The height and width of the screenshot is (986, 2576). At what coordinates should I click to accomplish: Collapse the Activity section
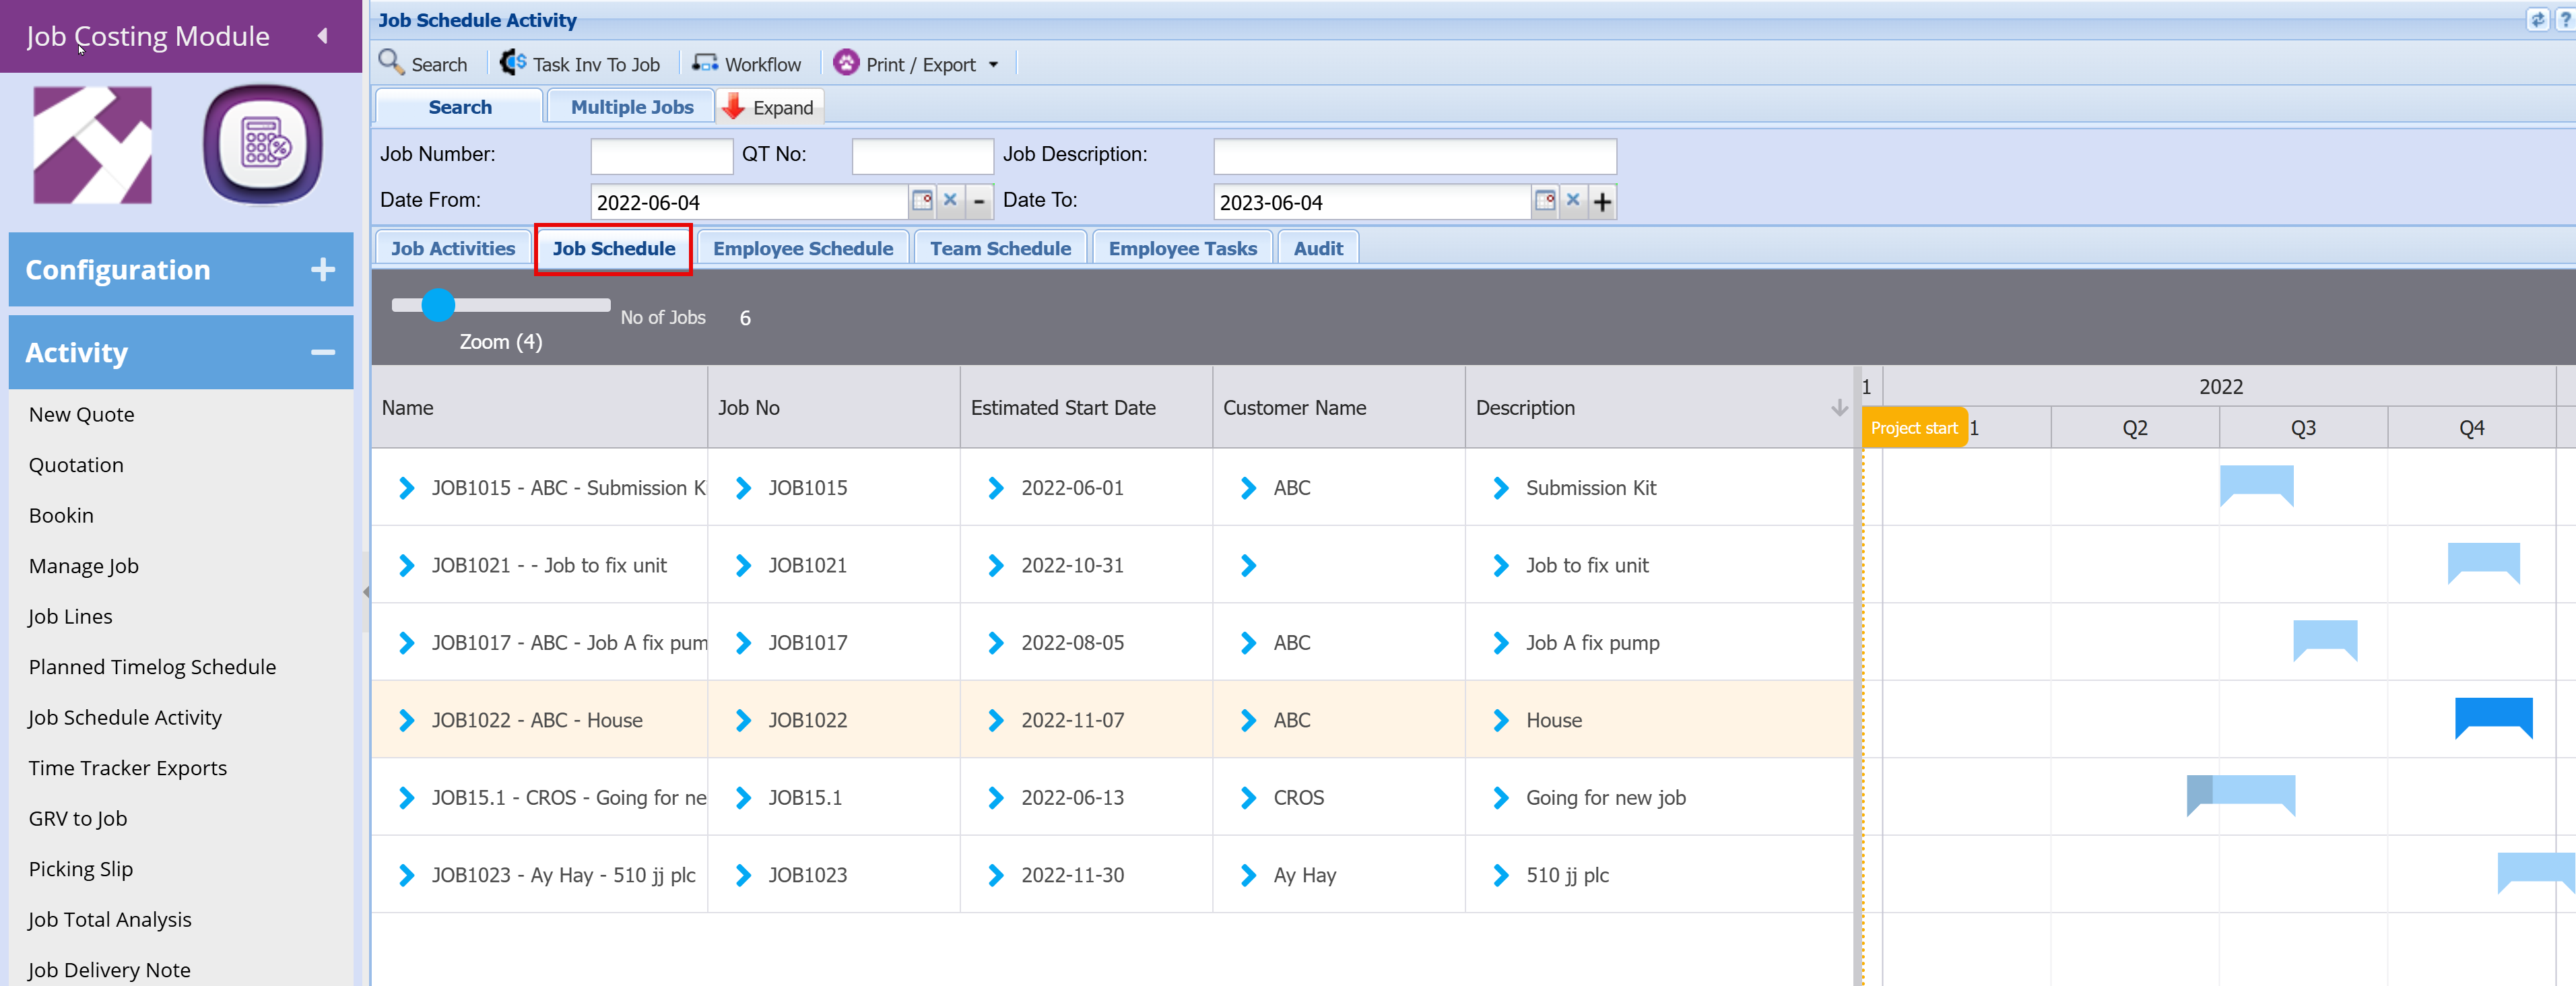[x=322, y=352]
